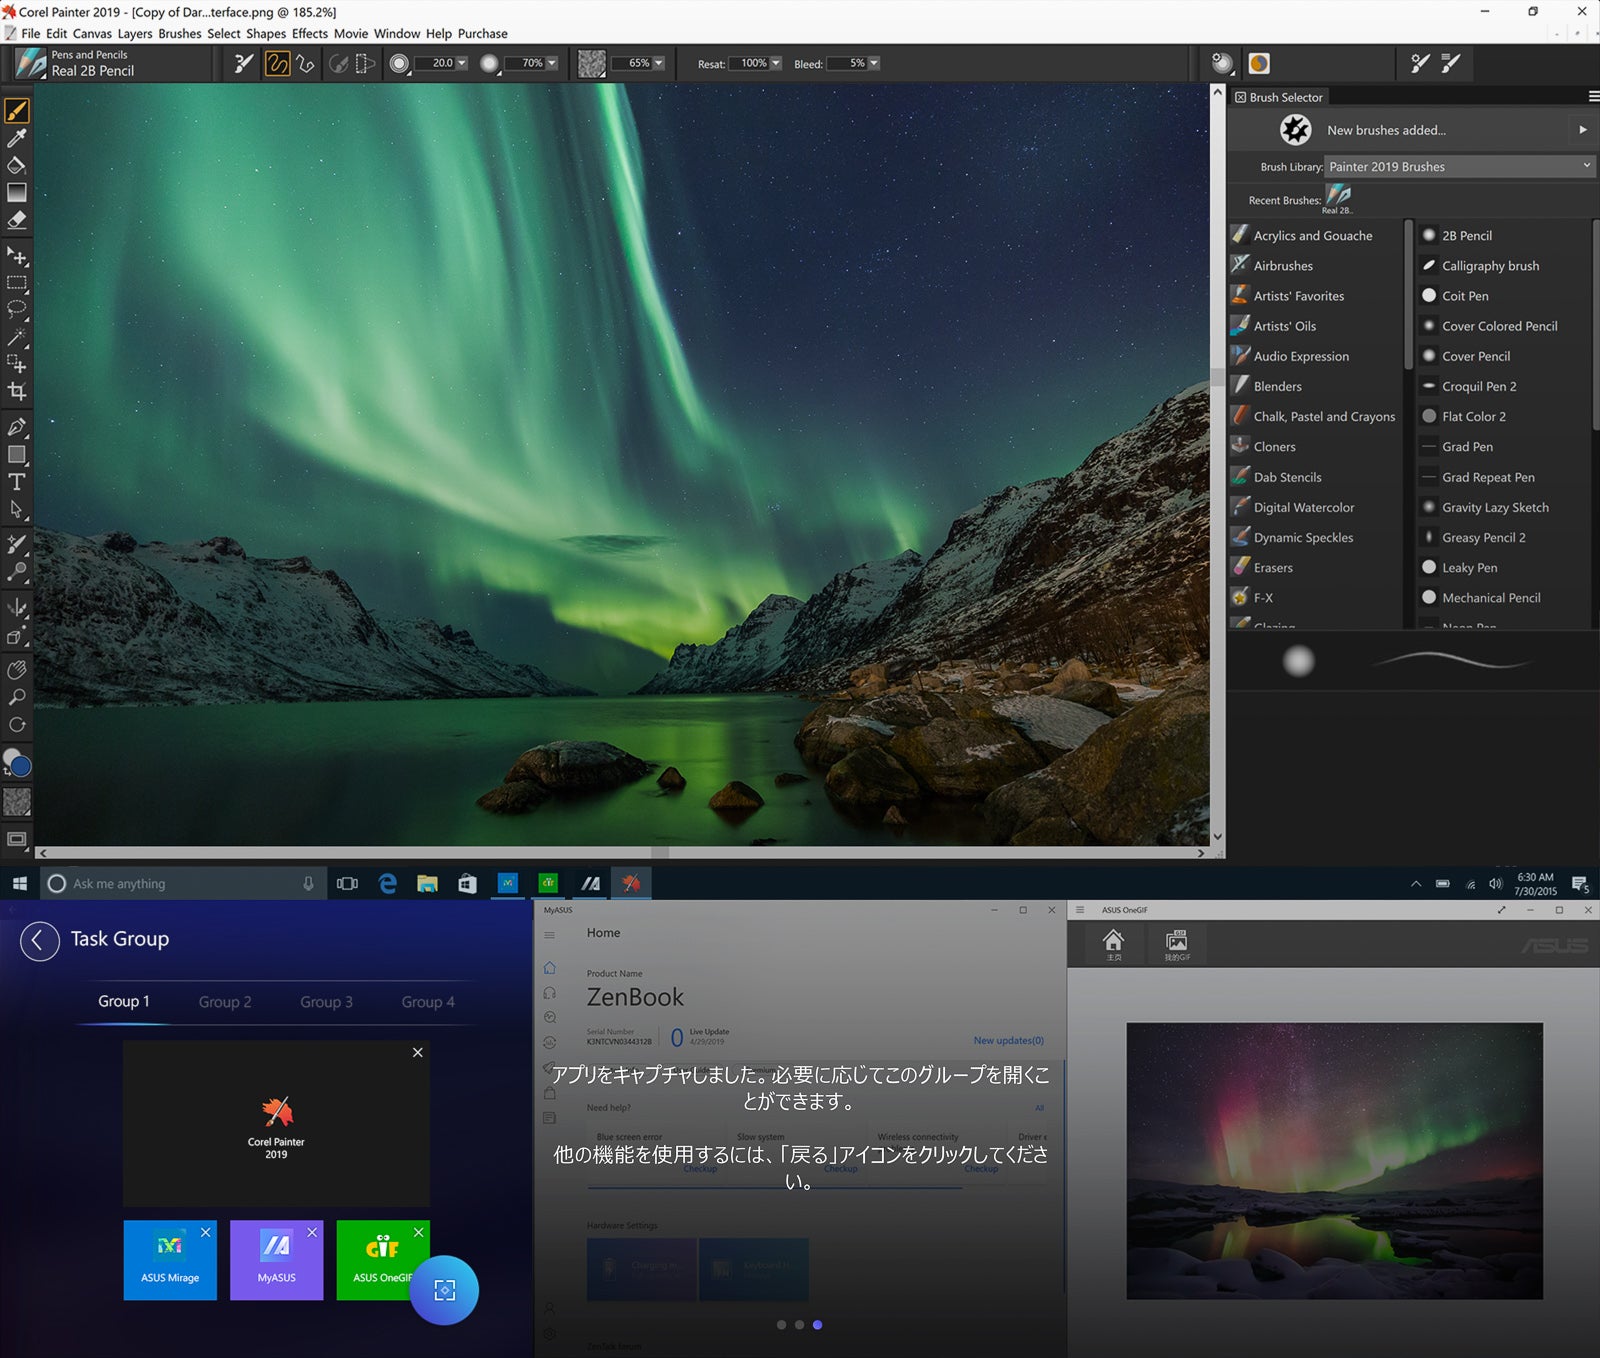Click New updates(0) link in MyASUS
Image resolution: width=1600 pixels, height=1358 pixels.
point(1008,1041)
